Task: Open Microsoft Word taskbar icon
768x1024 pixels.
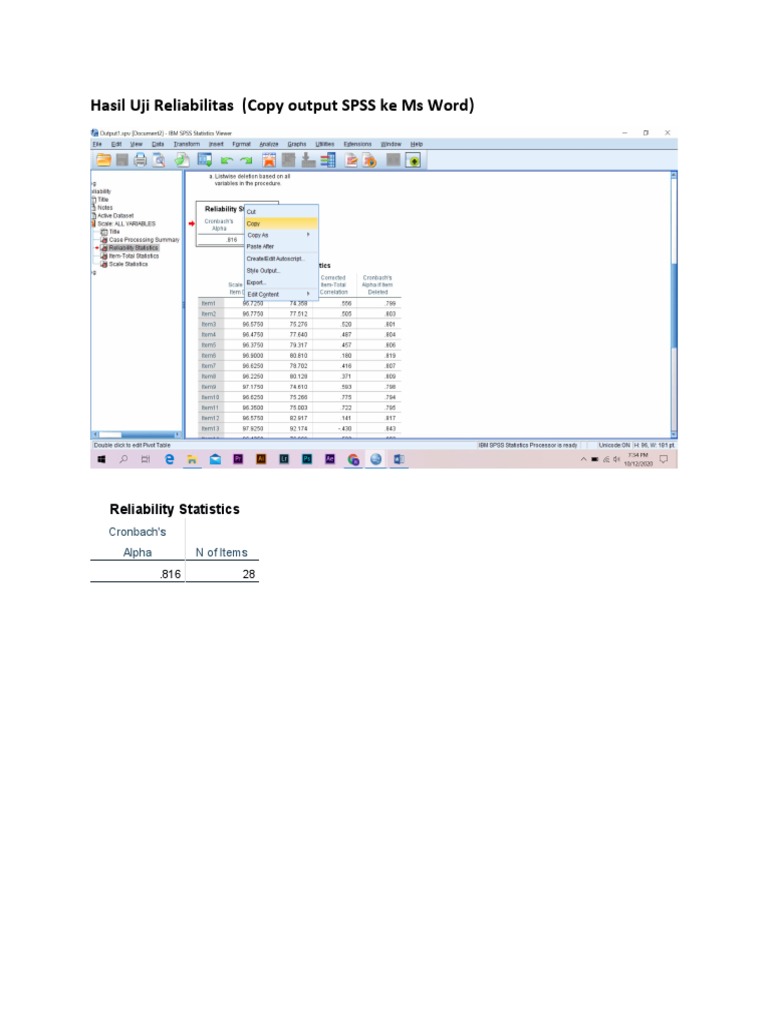Action: (x=398, y=460)
